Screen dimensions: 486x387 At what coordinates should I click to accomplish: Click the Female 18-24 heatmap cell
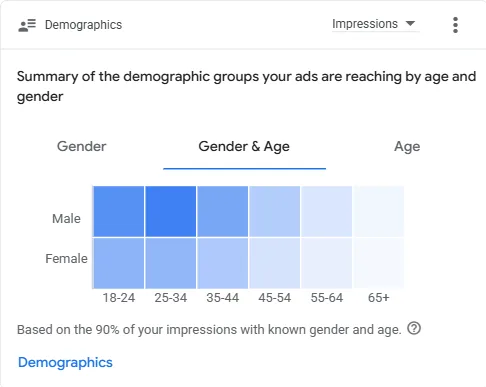(x=119, y=263)
